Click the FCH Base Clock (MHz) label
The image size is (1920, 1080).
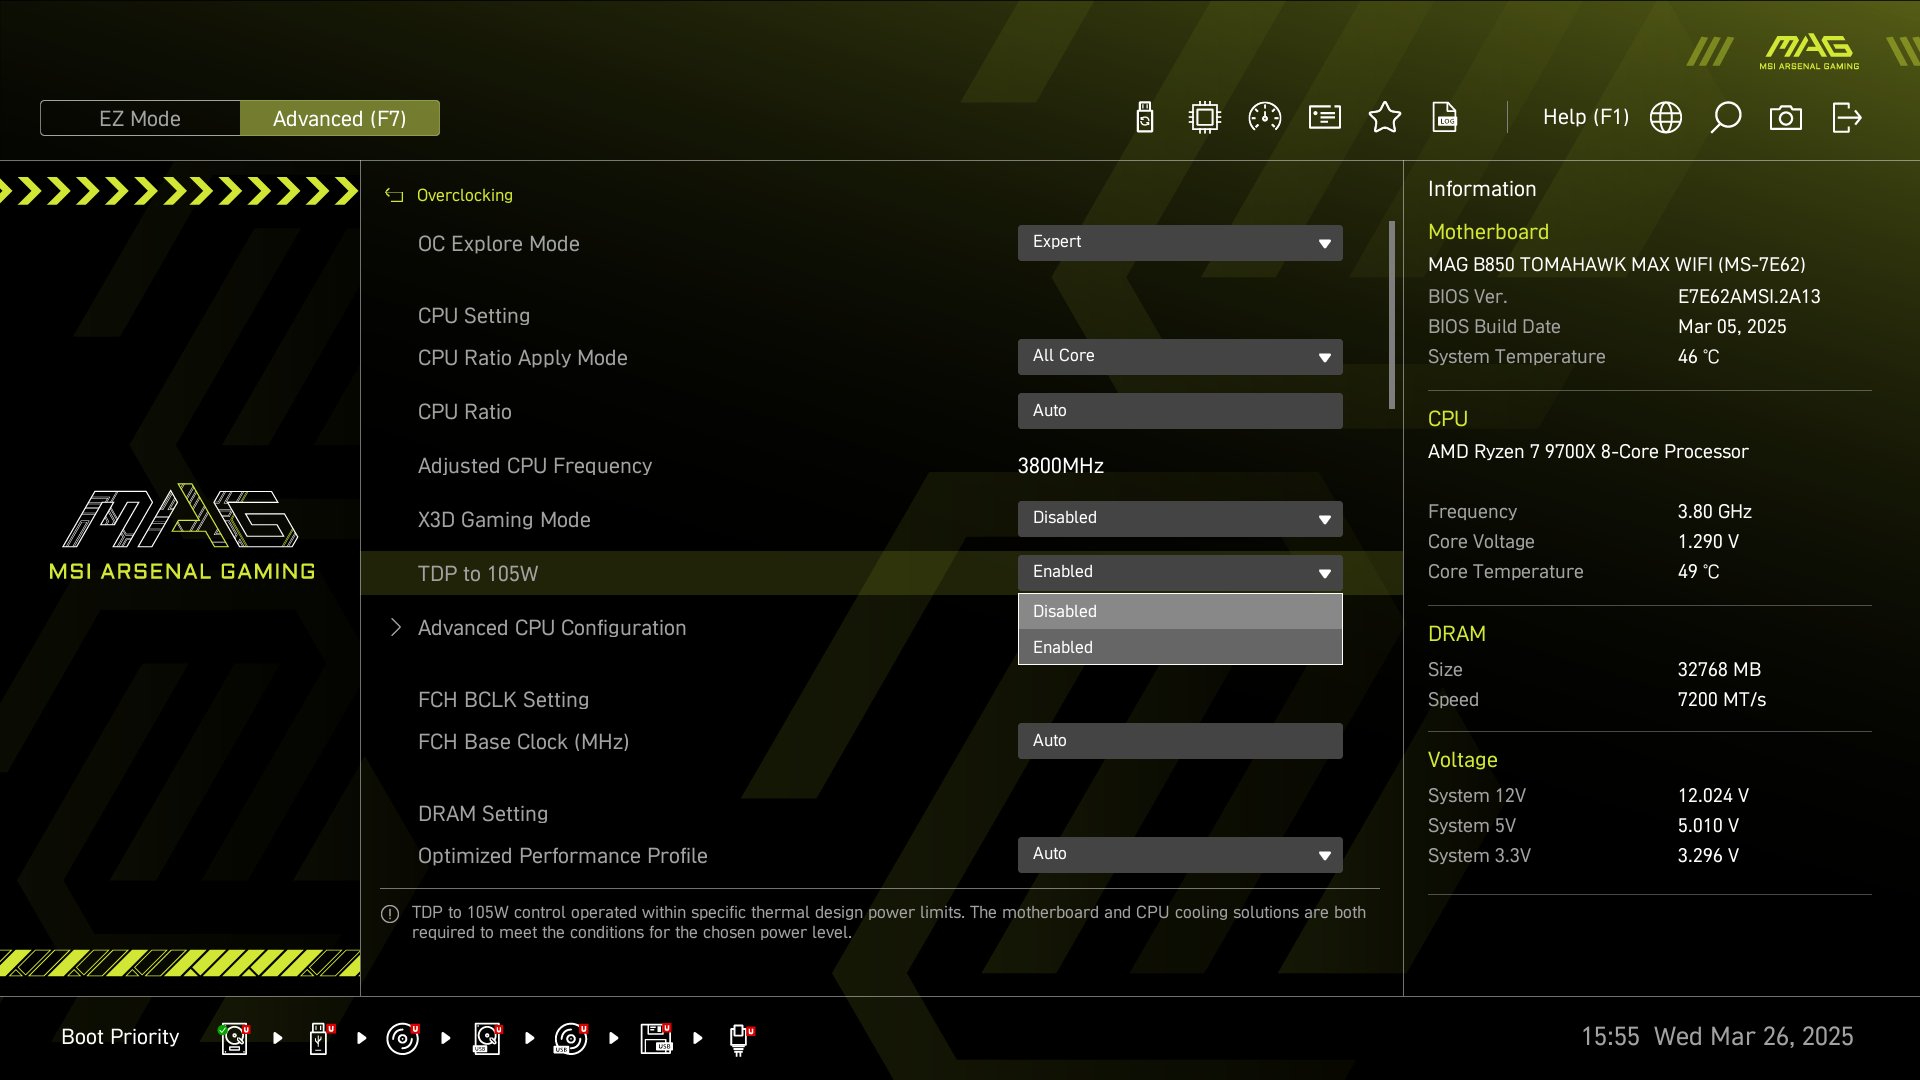[x=524, y=742]
